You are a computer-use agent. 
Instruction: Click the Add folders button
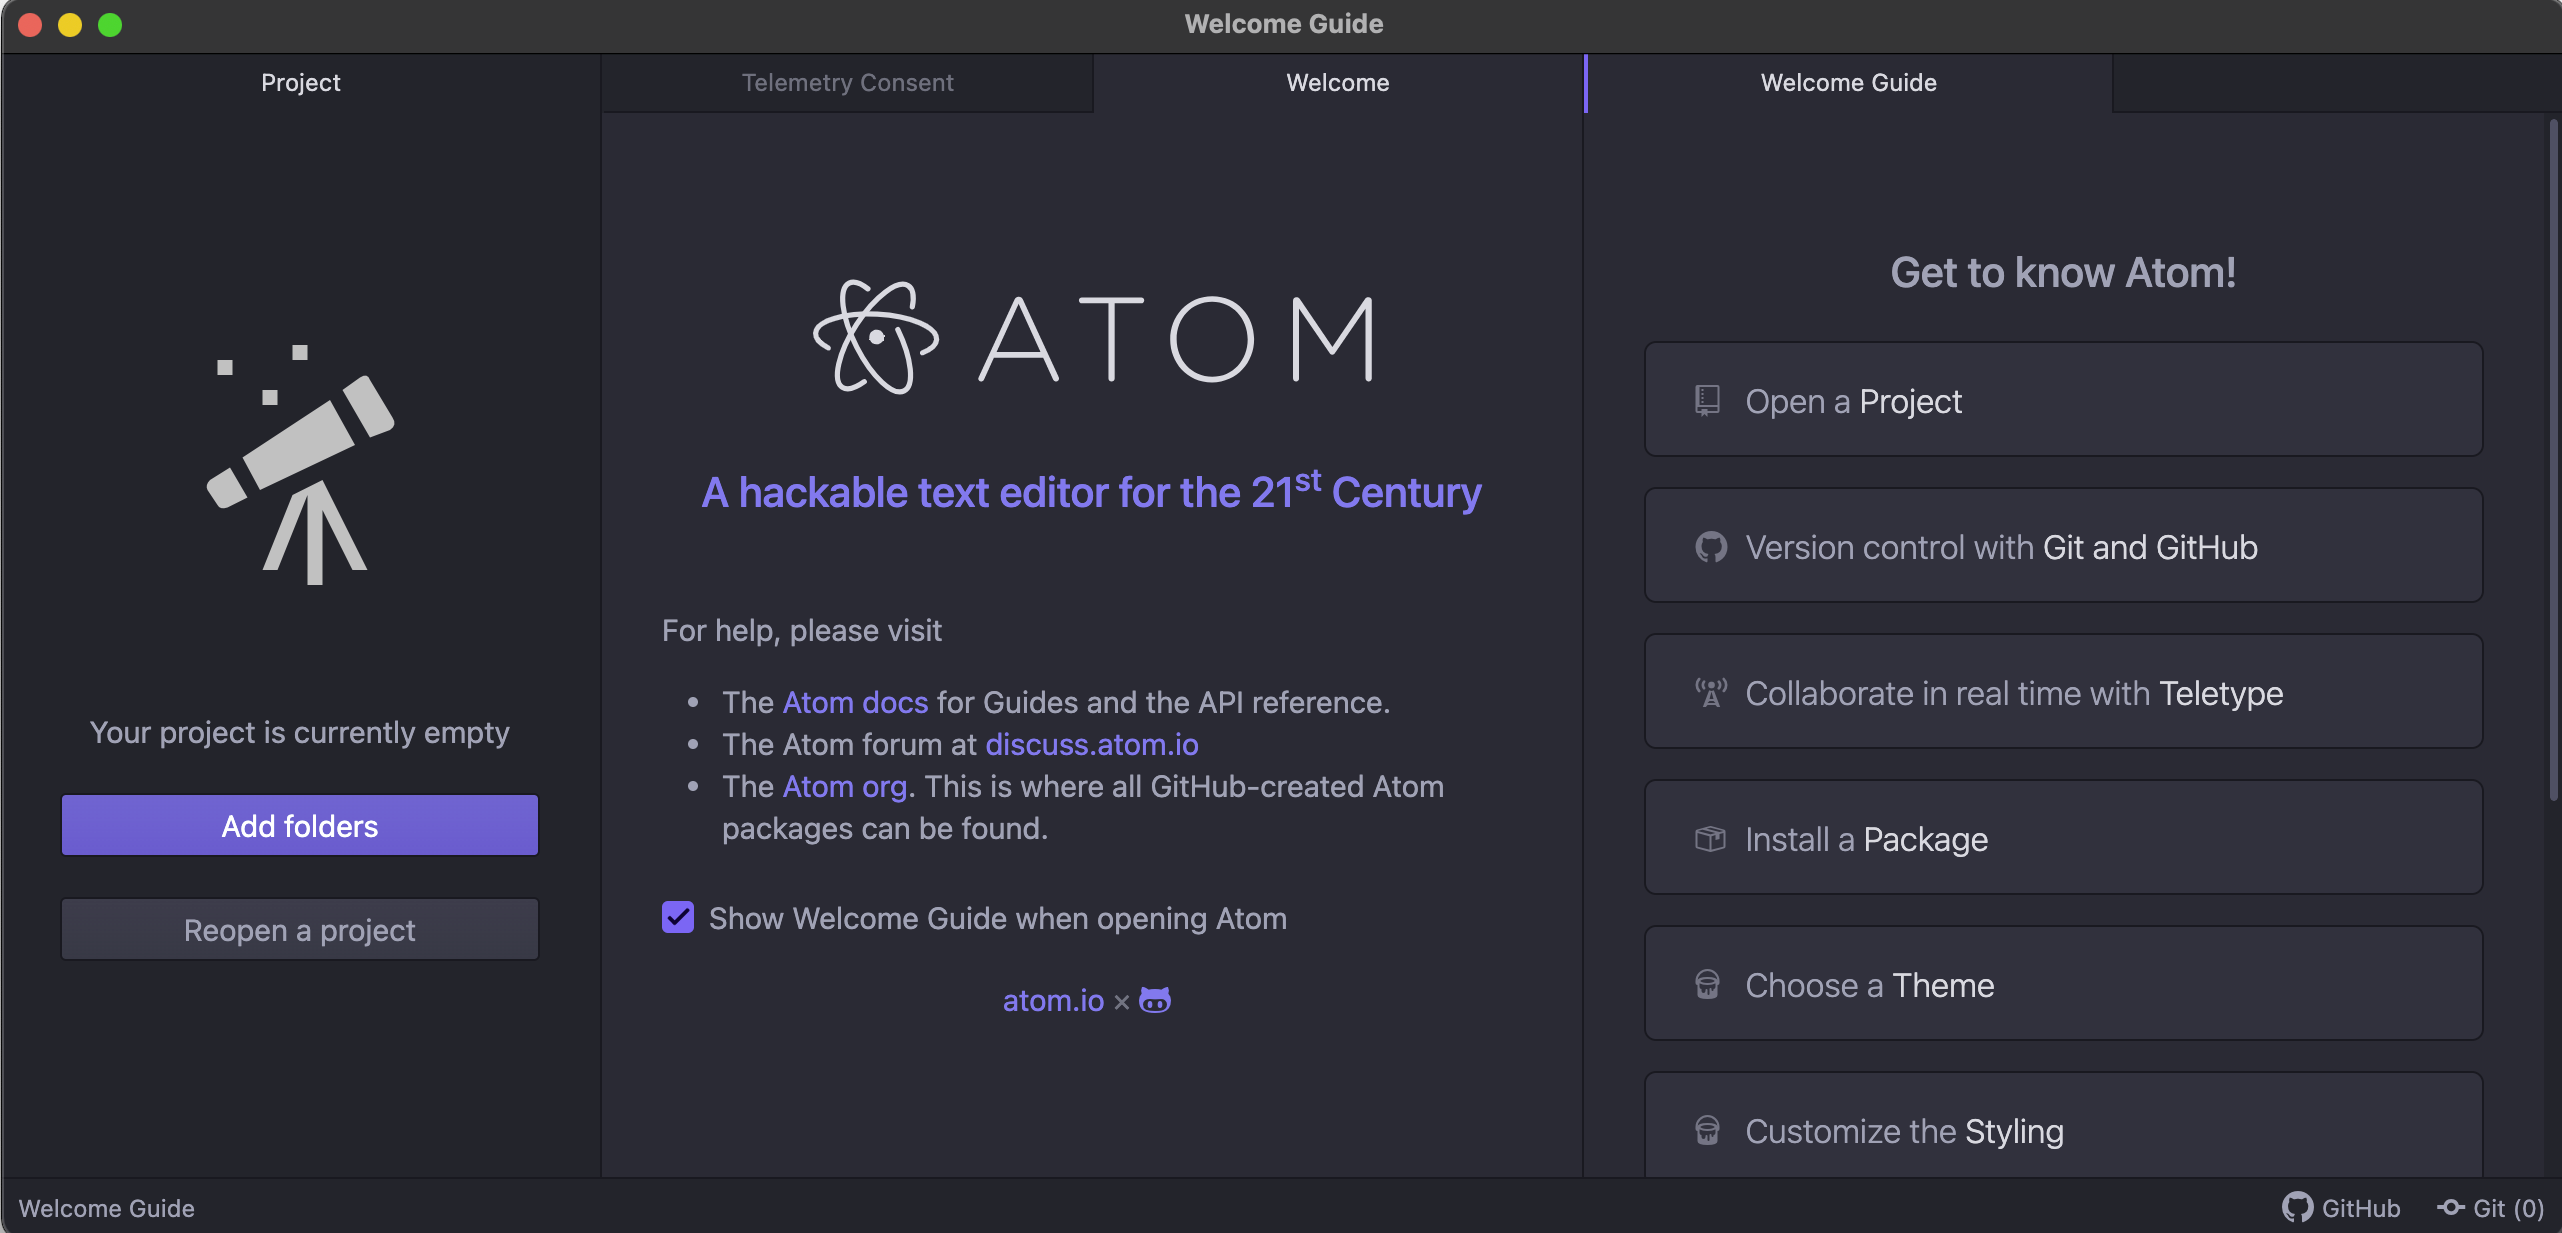pos(300,826)
